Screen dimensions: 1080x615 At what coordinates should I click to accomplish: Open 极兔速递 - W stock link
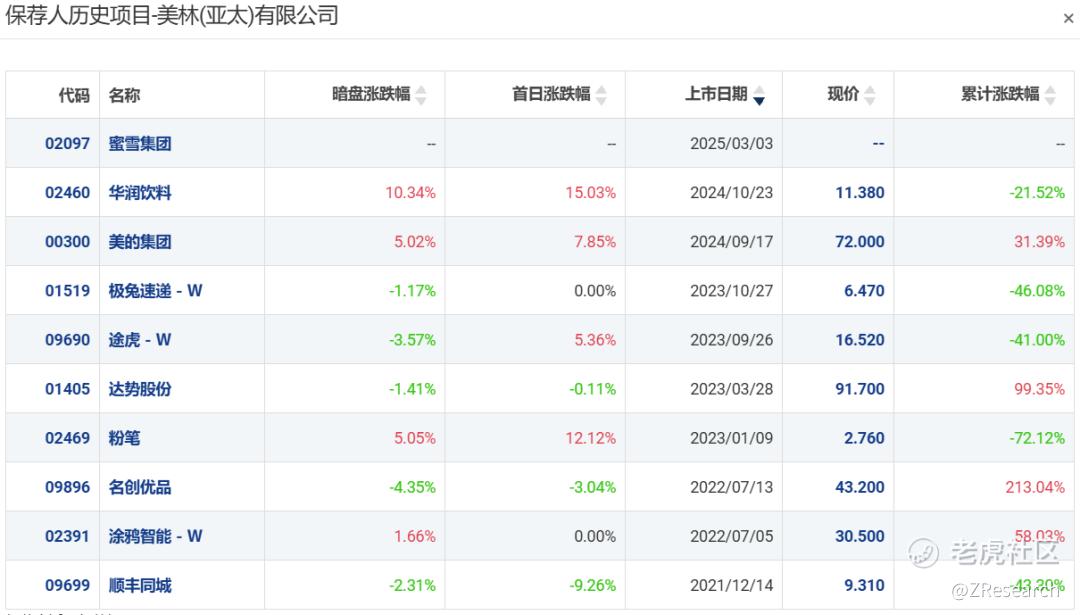coord(156,291)
